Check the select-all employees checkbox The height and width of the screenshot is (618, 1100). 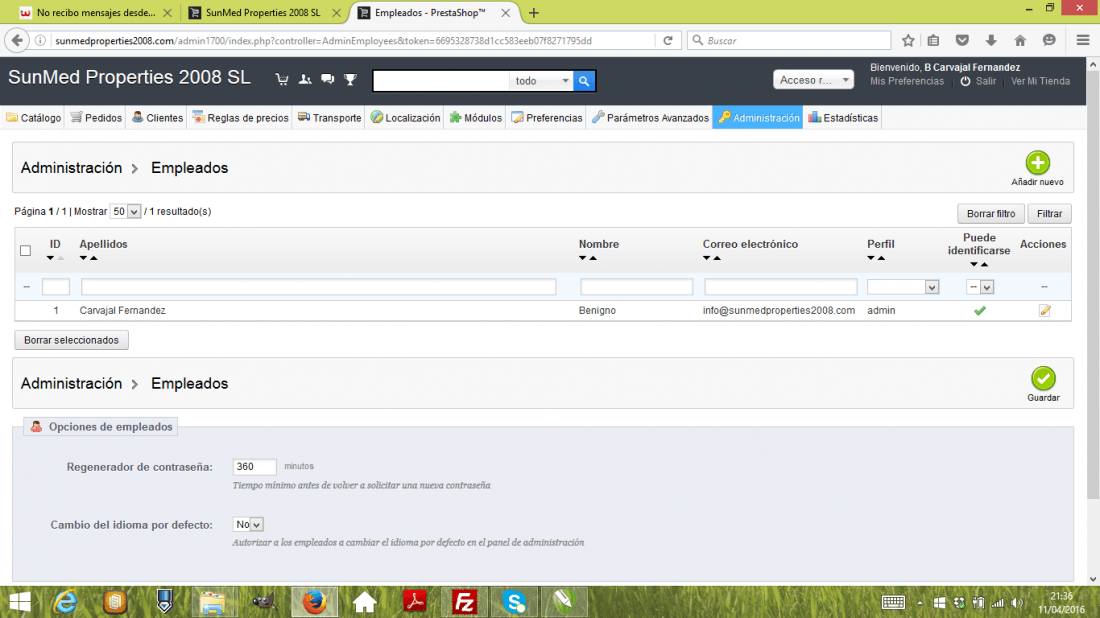click(x=25, y=250)
